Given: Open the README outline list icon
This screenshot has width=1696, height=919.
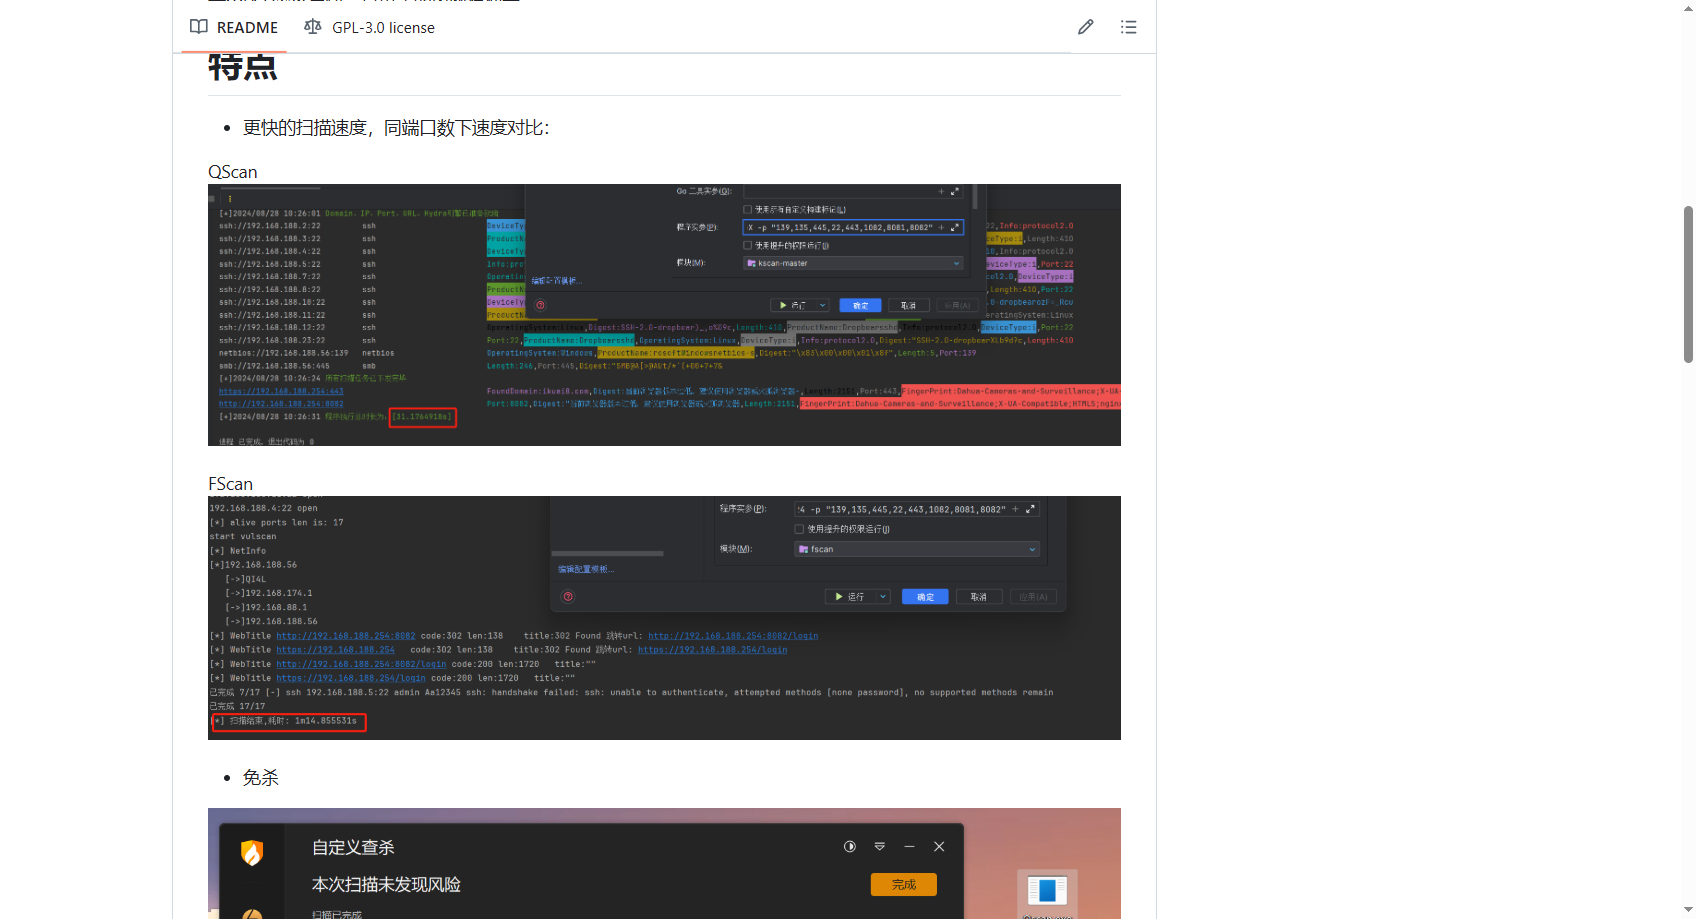Looking at the screenshot, I should (x=1129, y=27).
